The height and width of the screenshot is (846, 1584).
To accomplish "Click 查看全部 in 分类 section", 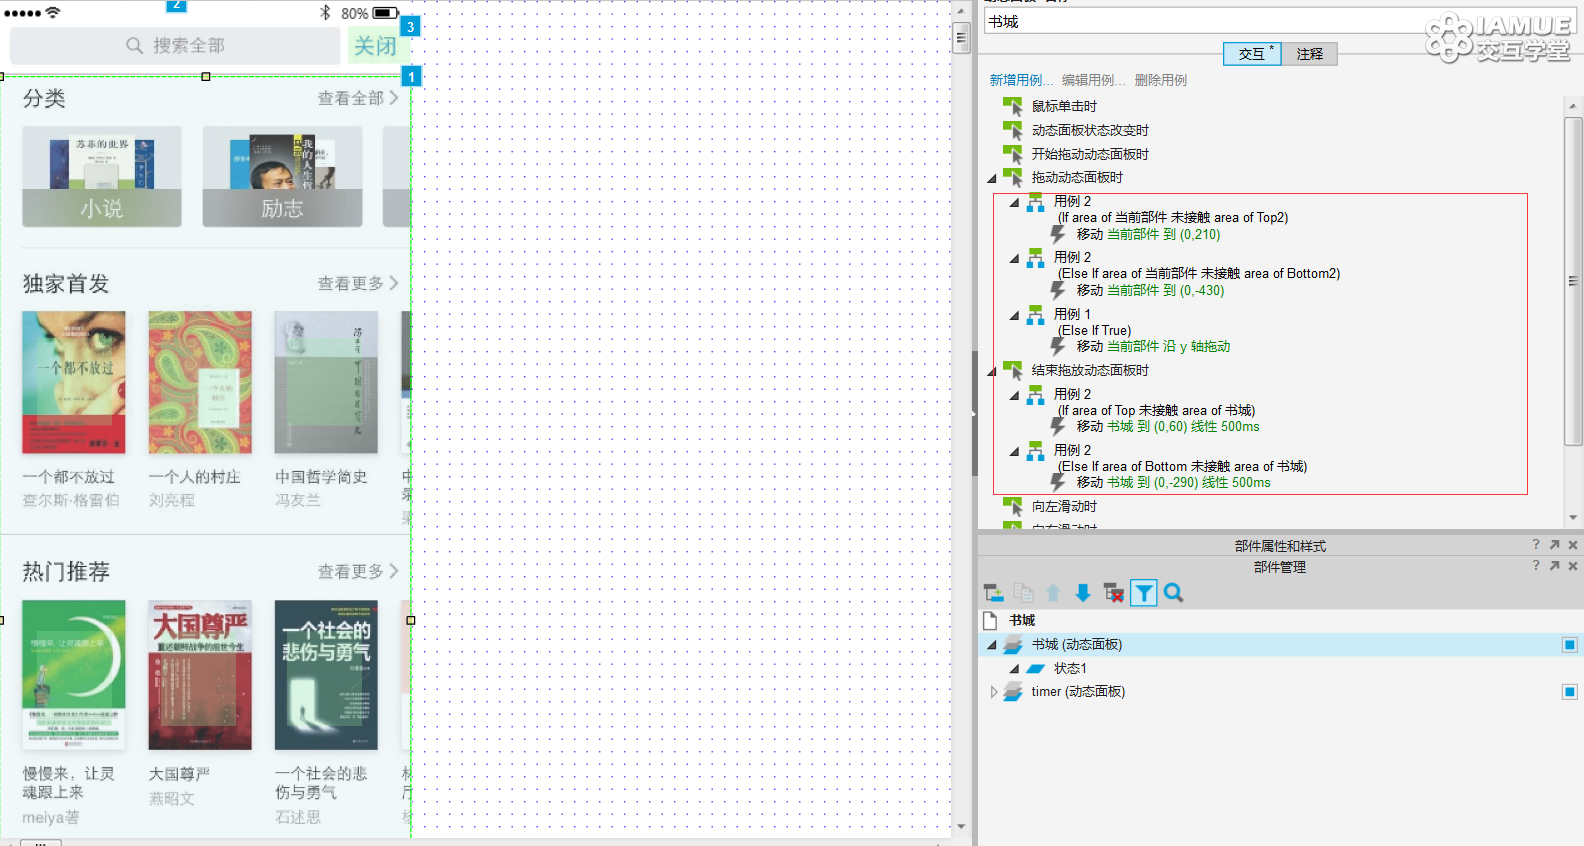I will tap(358, 98).
